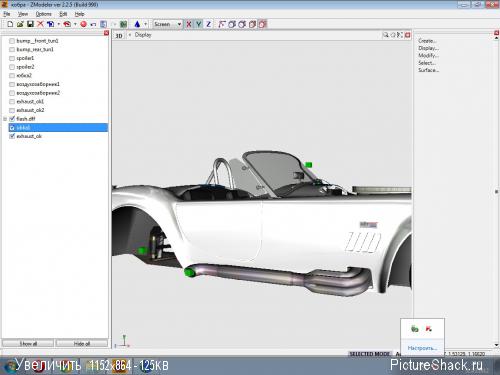The image size is (500, 375).
Task: Open the File menu
Action: [x=7, y=14]
